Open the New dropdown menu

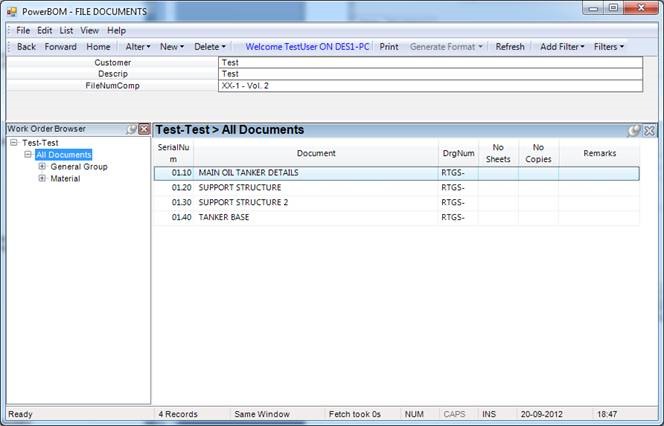[171, 46]
